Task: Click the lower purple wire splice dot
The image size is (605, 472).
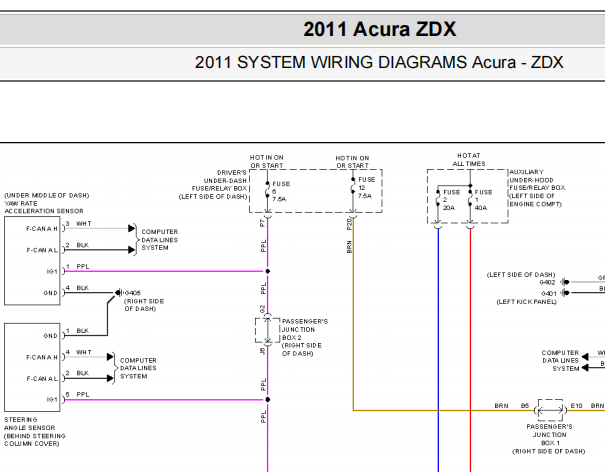Action: tap(267, 399)
